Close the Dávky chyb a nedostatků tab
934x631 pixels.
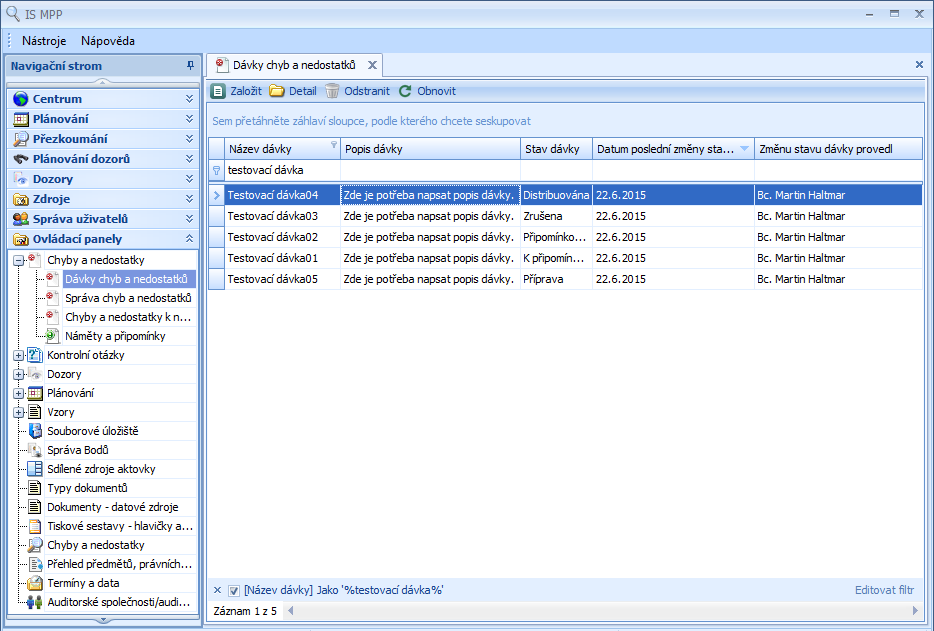click(x=372, y=65)
